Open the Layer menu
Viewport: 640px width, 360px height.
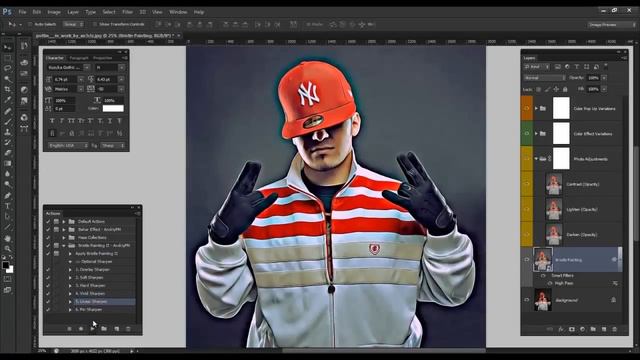click(73, 12)
